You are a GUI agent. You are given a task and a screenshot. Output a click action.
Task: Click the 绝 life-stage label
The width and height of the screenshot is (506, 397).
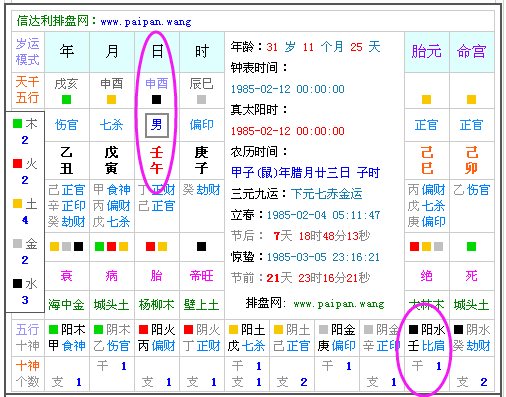pyautogui.click(x=427, y=276)
